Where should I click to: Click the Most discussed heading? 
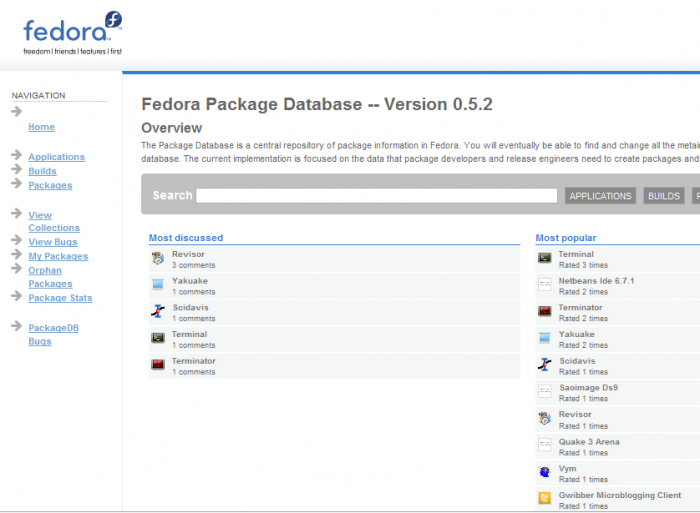point(186,238)
